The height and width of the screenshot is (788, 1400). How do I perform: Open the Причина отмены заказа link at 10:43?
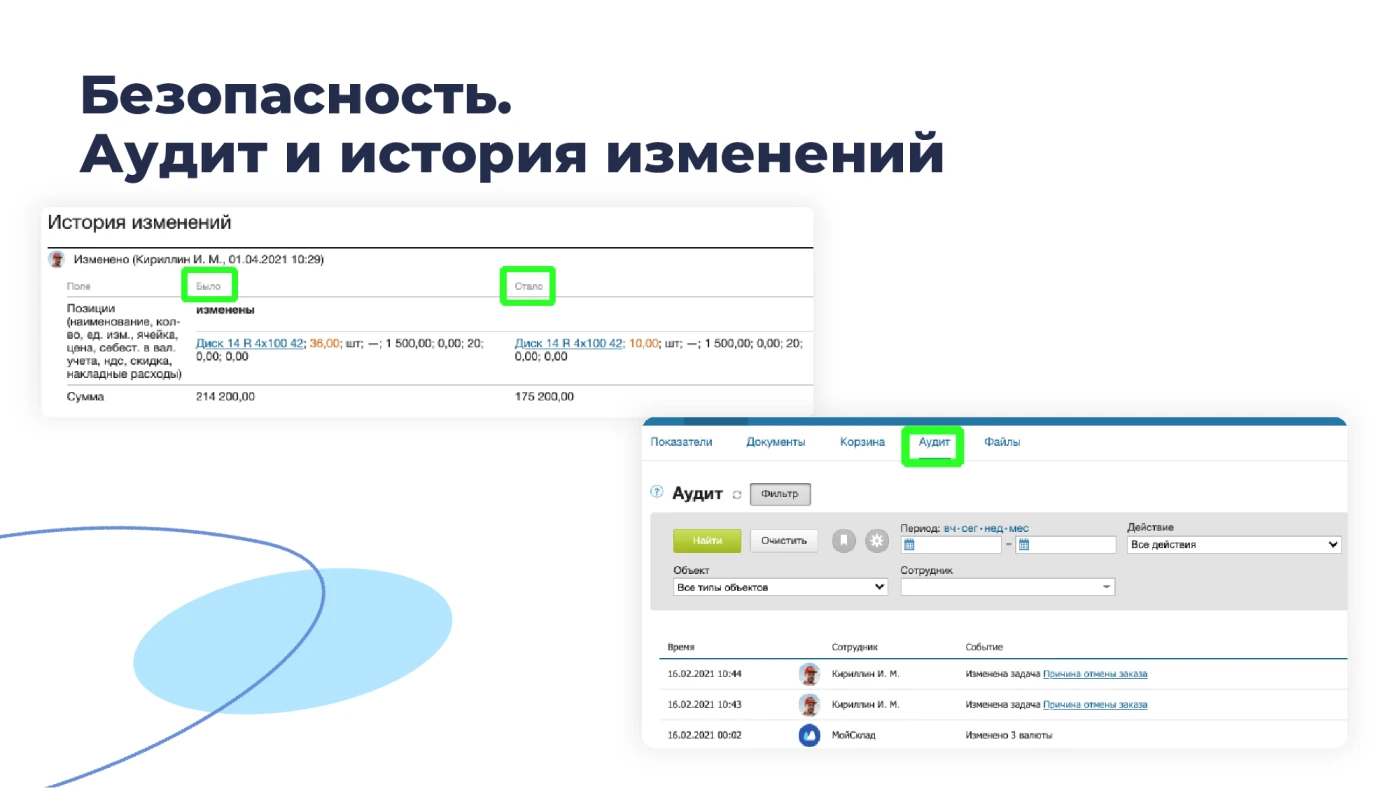(x=1095, y=705)
